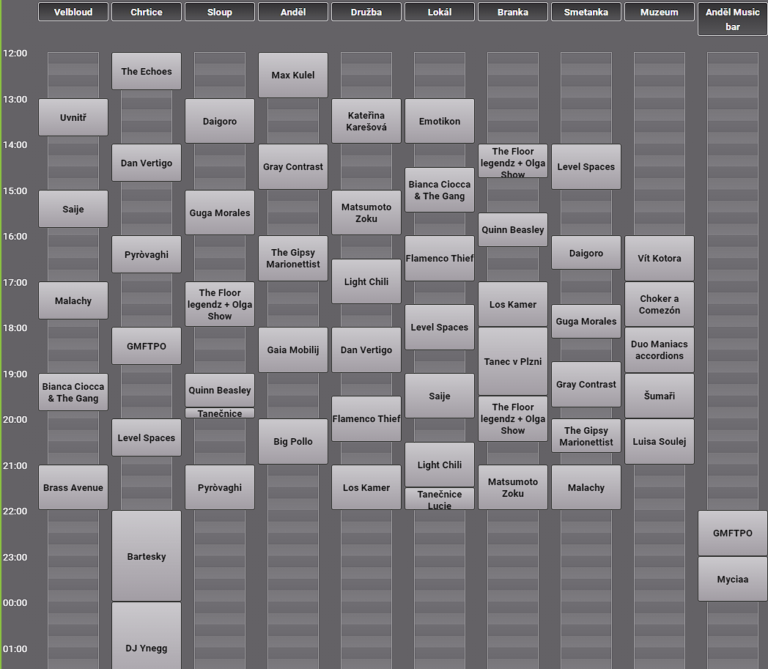Click the Choker a Comezón block

point(659,304)
